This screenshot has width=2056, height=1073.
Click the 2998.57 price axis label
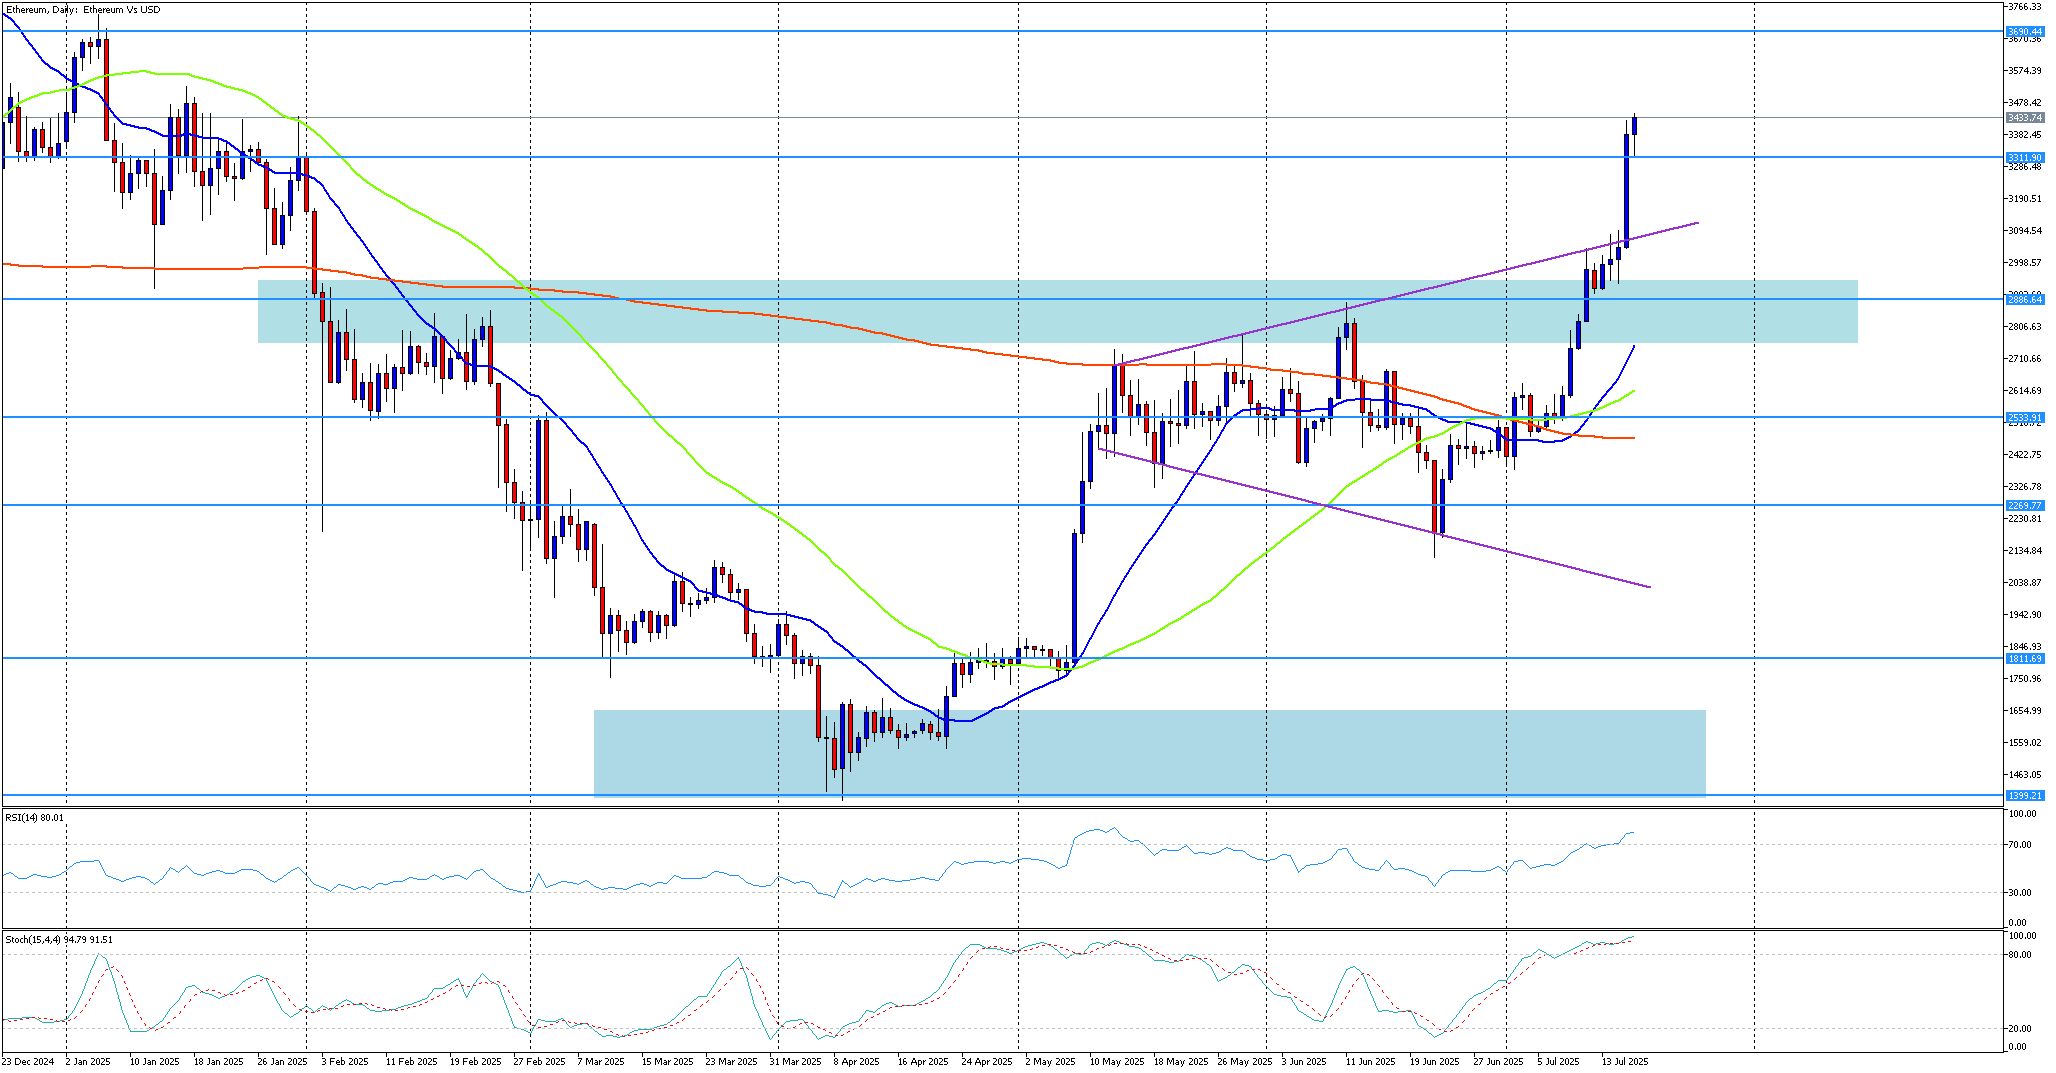tap(2025, 263)
